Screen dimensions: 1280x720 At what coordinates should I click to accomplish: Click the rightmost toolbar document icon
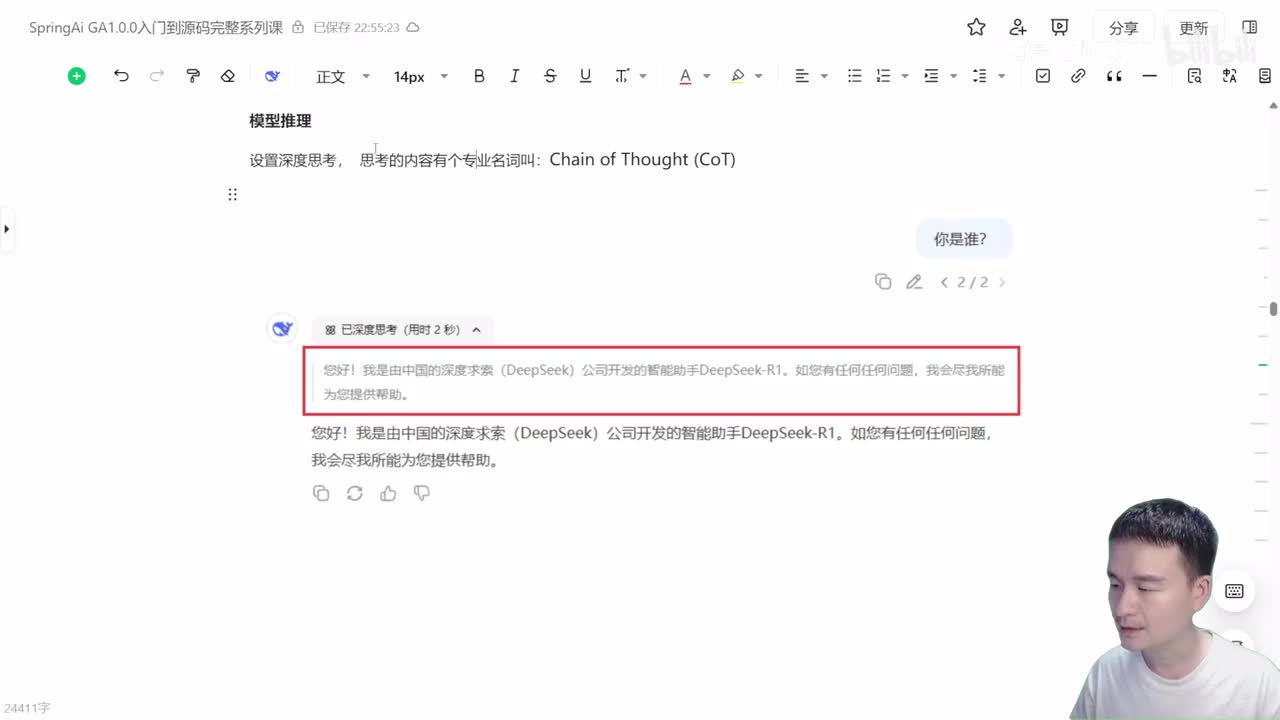tap(1266, 76)
